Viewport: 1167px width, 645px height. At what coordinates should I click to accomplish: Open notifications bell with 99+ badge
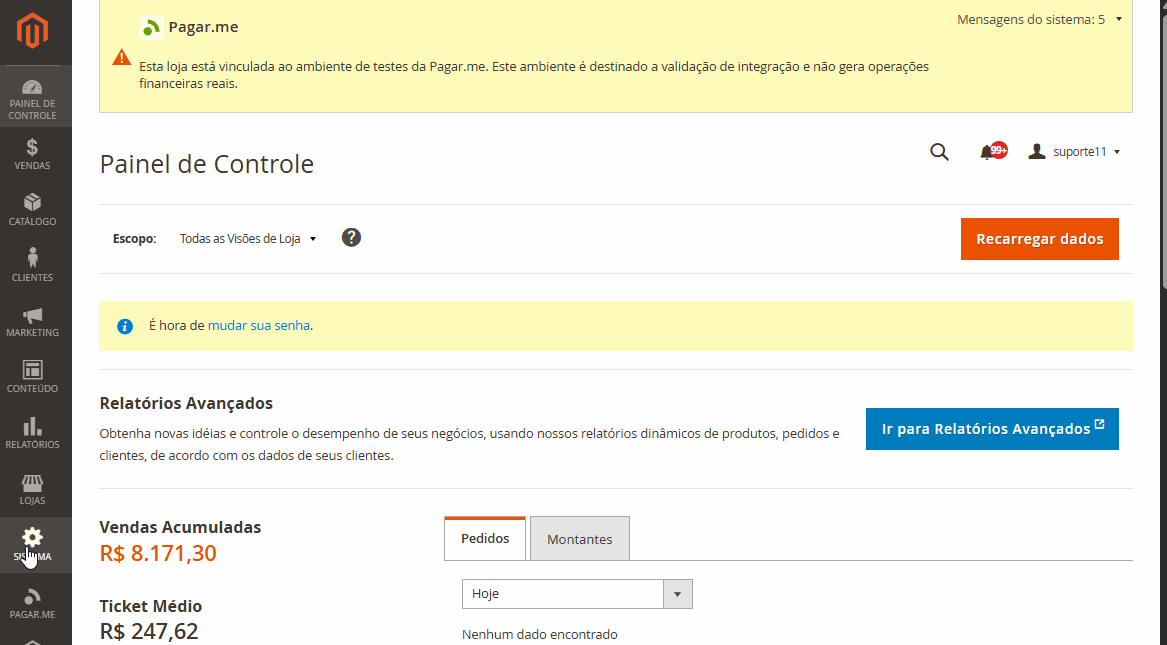pos(993,152)
